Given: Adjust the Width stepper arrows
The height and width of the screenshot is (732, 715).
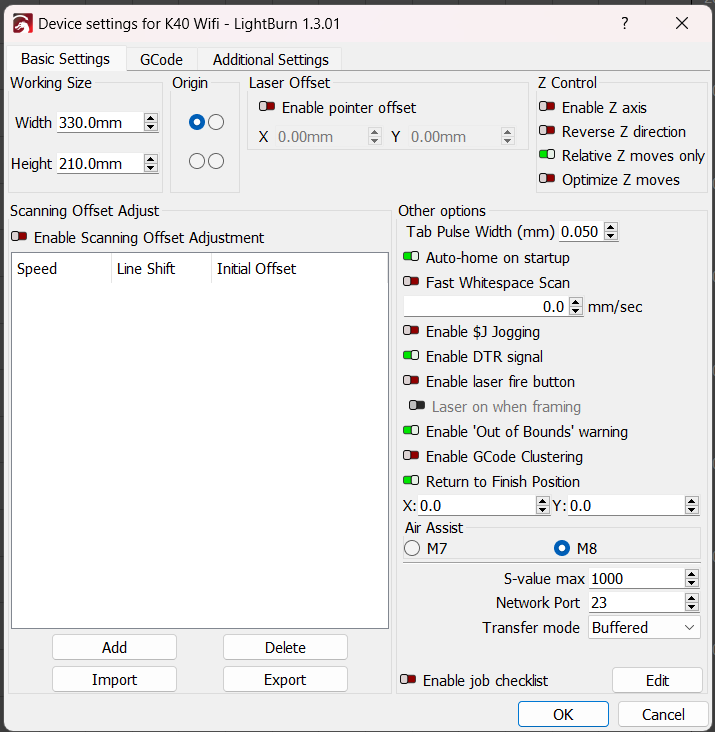Looking at the screenshot, I should pos(150,123).
